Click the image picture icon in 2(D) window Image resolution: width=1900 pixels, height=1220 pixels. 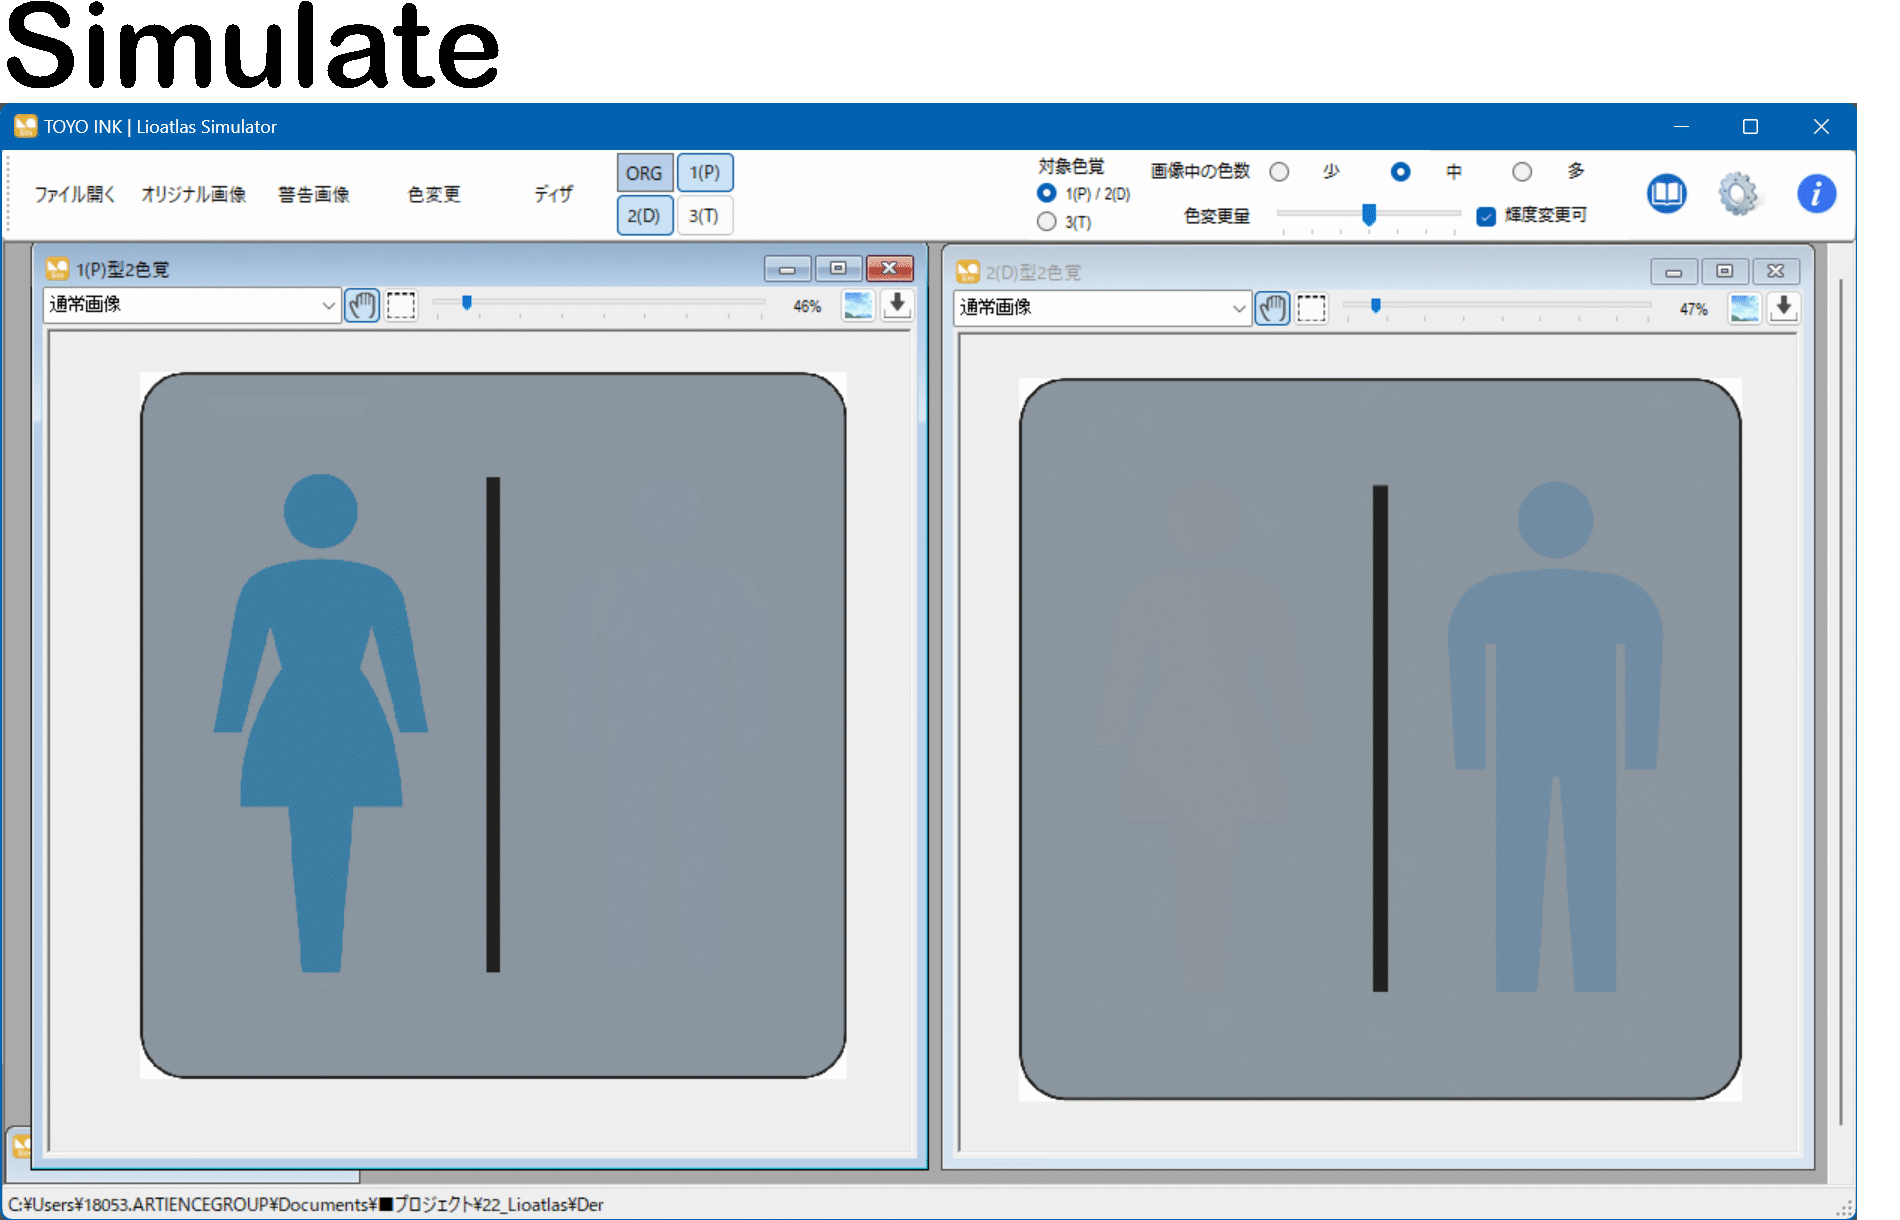1744,308
